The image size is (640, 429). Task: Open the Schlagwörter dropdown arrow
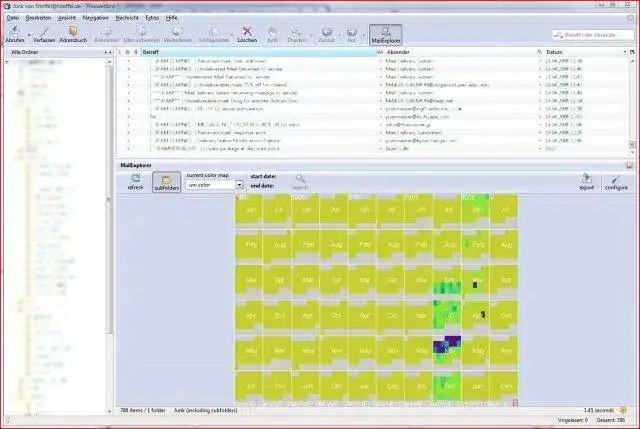231,35
